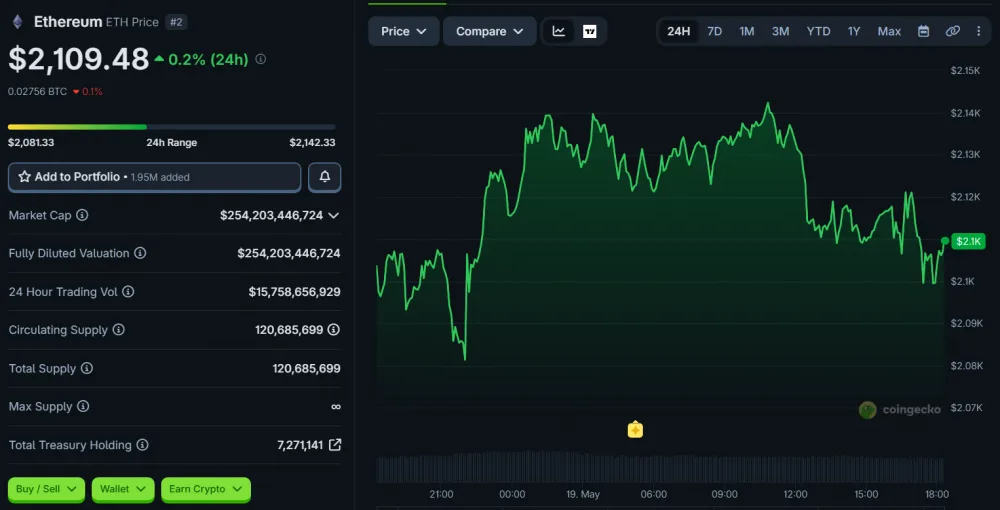Select the Max time range tab
1000x510 pixels.
click(x=889, y=31)
